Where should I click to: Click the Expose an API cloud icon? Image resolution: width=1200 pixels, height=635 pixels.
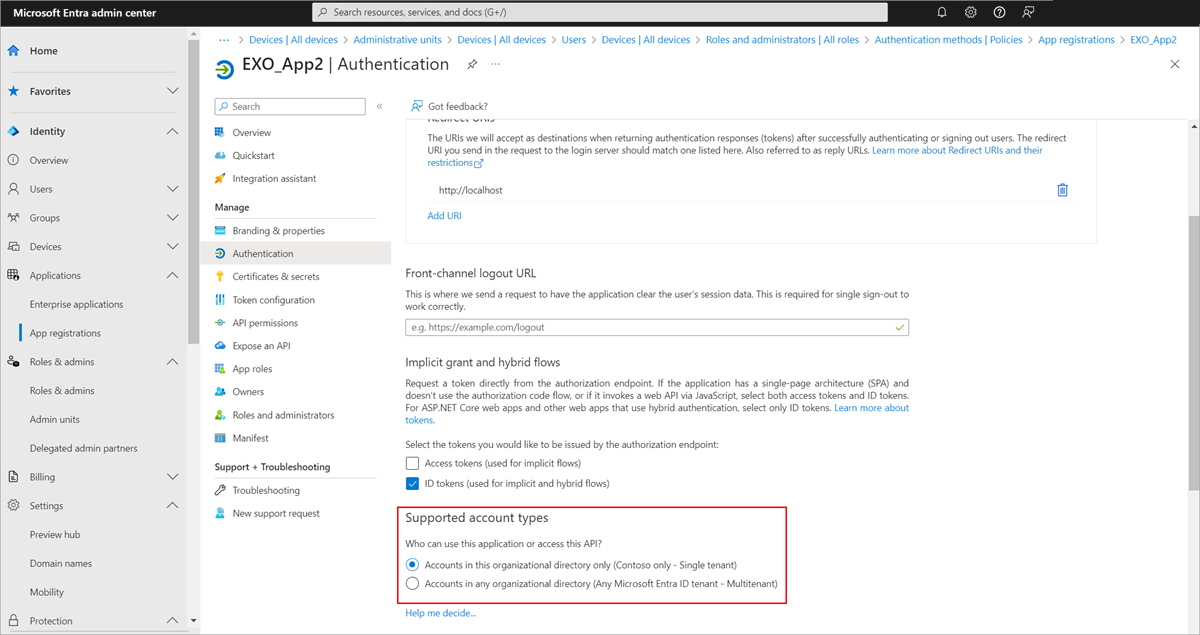click(220, 345)
